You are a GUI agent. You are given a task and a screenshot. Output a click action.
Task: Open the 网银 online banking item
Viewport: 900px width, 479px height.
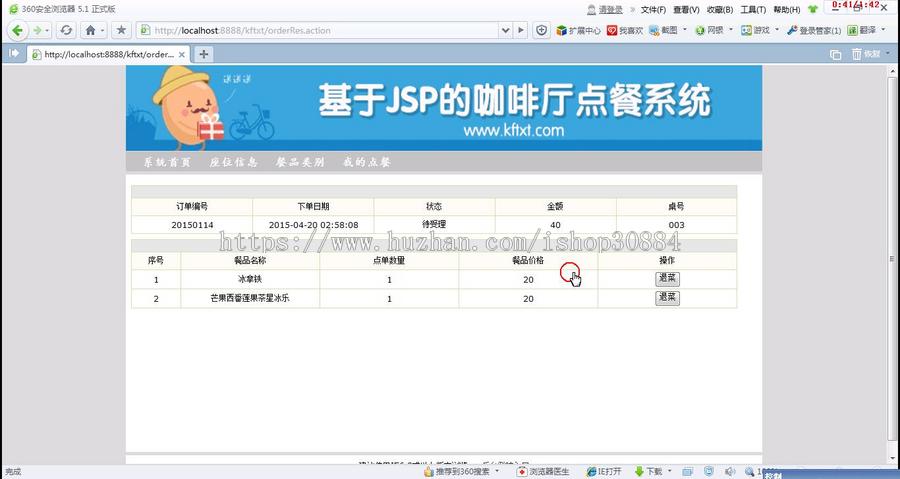click(709, 30)
